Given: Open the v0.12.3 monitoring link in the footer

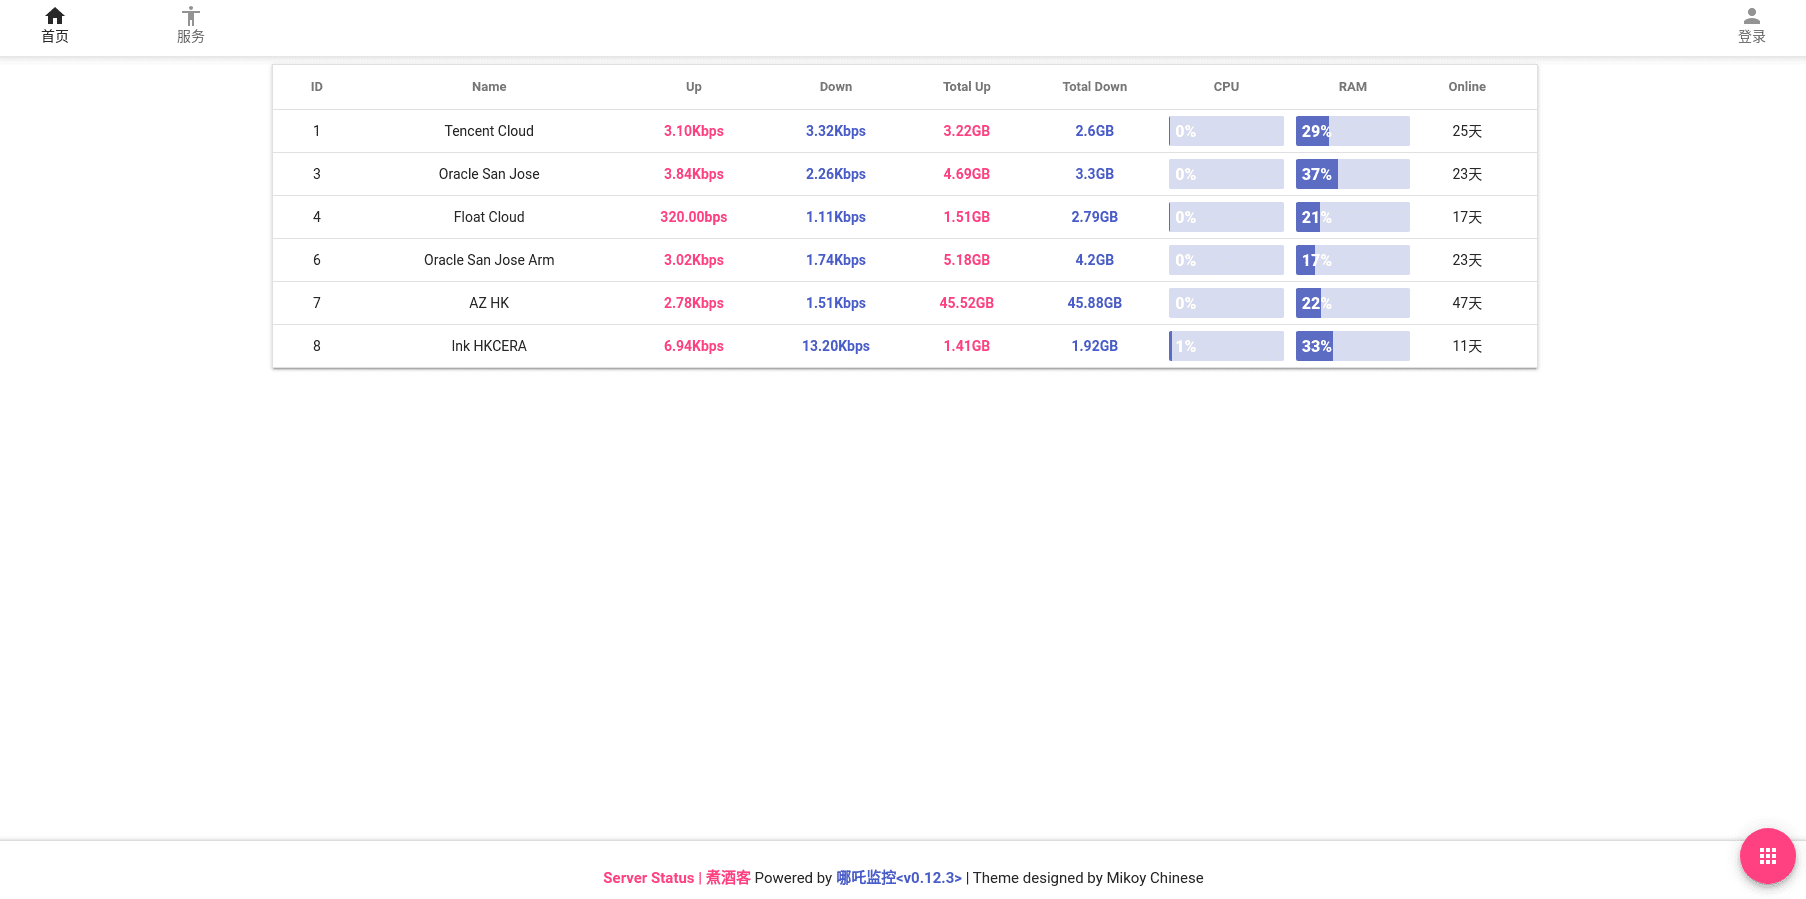Looking at the screenshot, I should 898,878.
